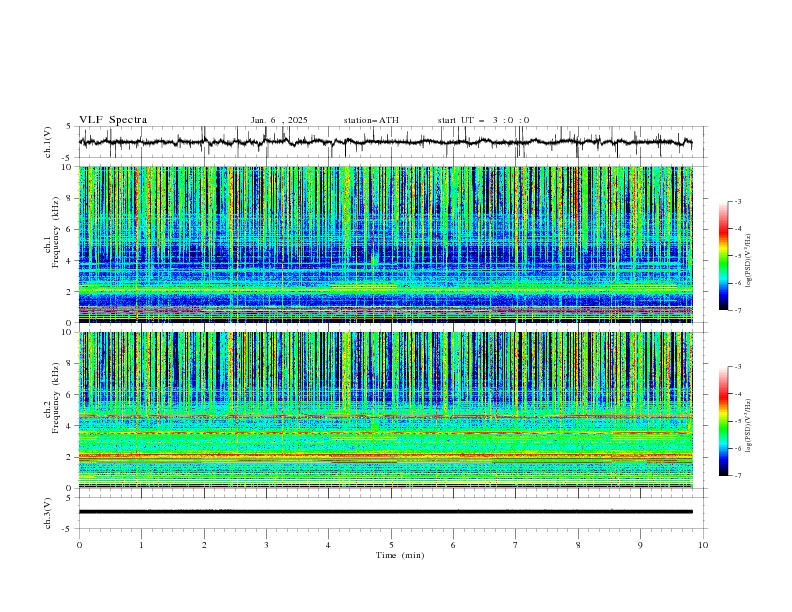
Task: Click time axis tick label "9"
Action: click(640, 545)
